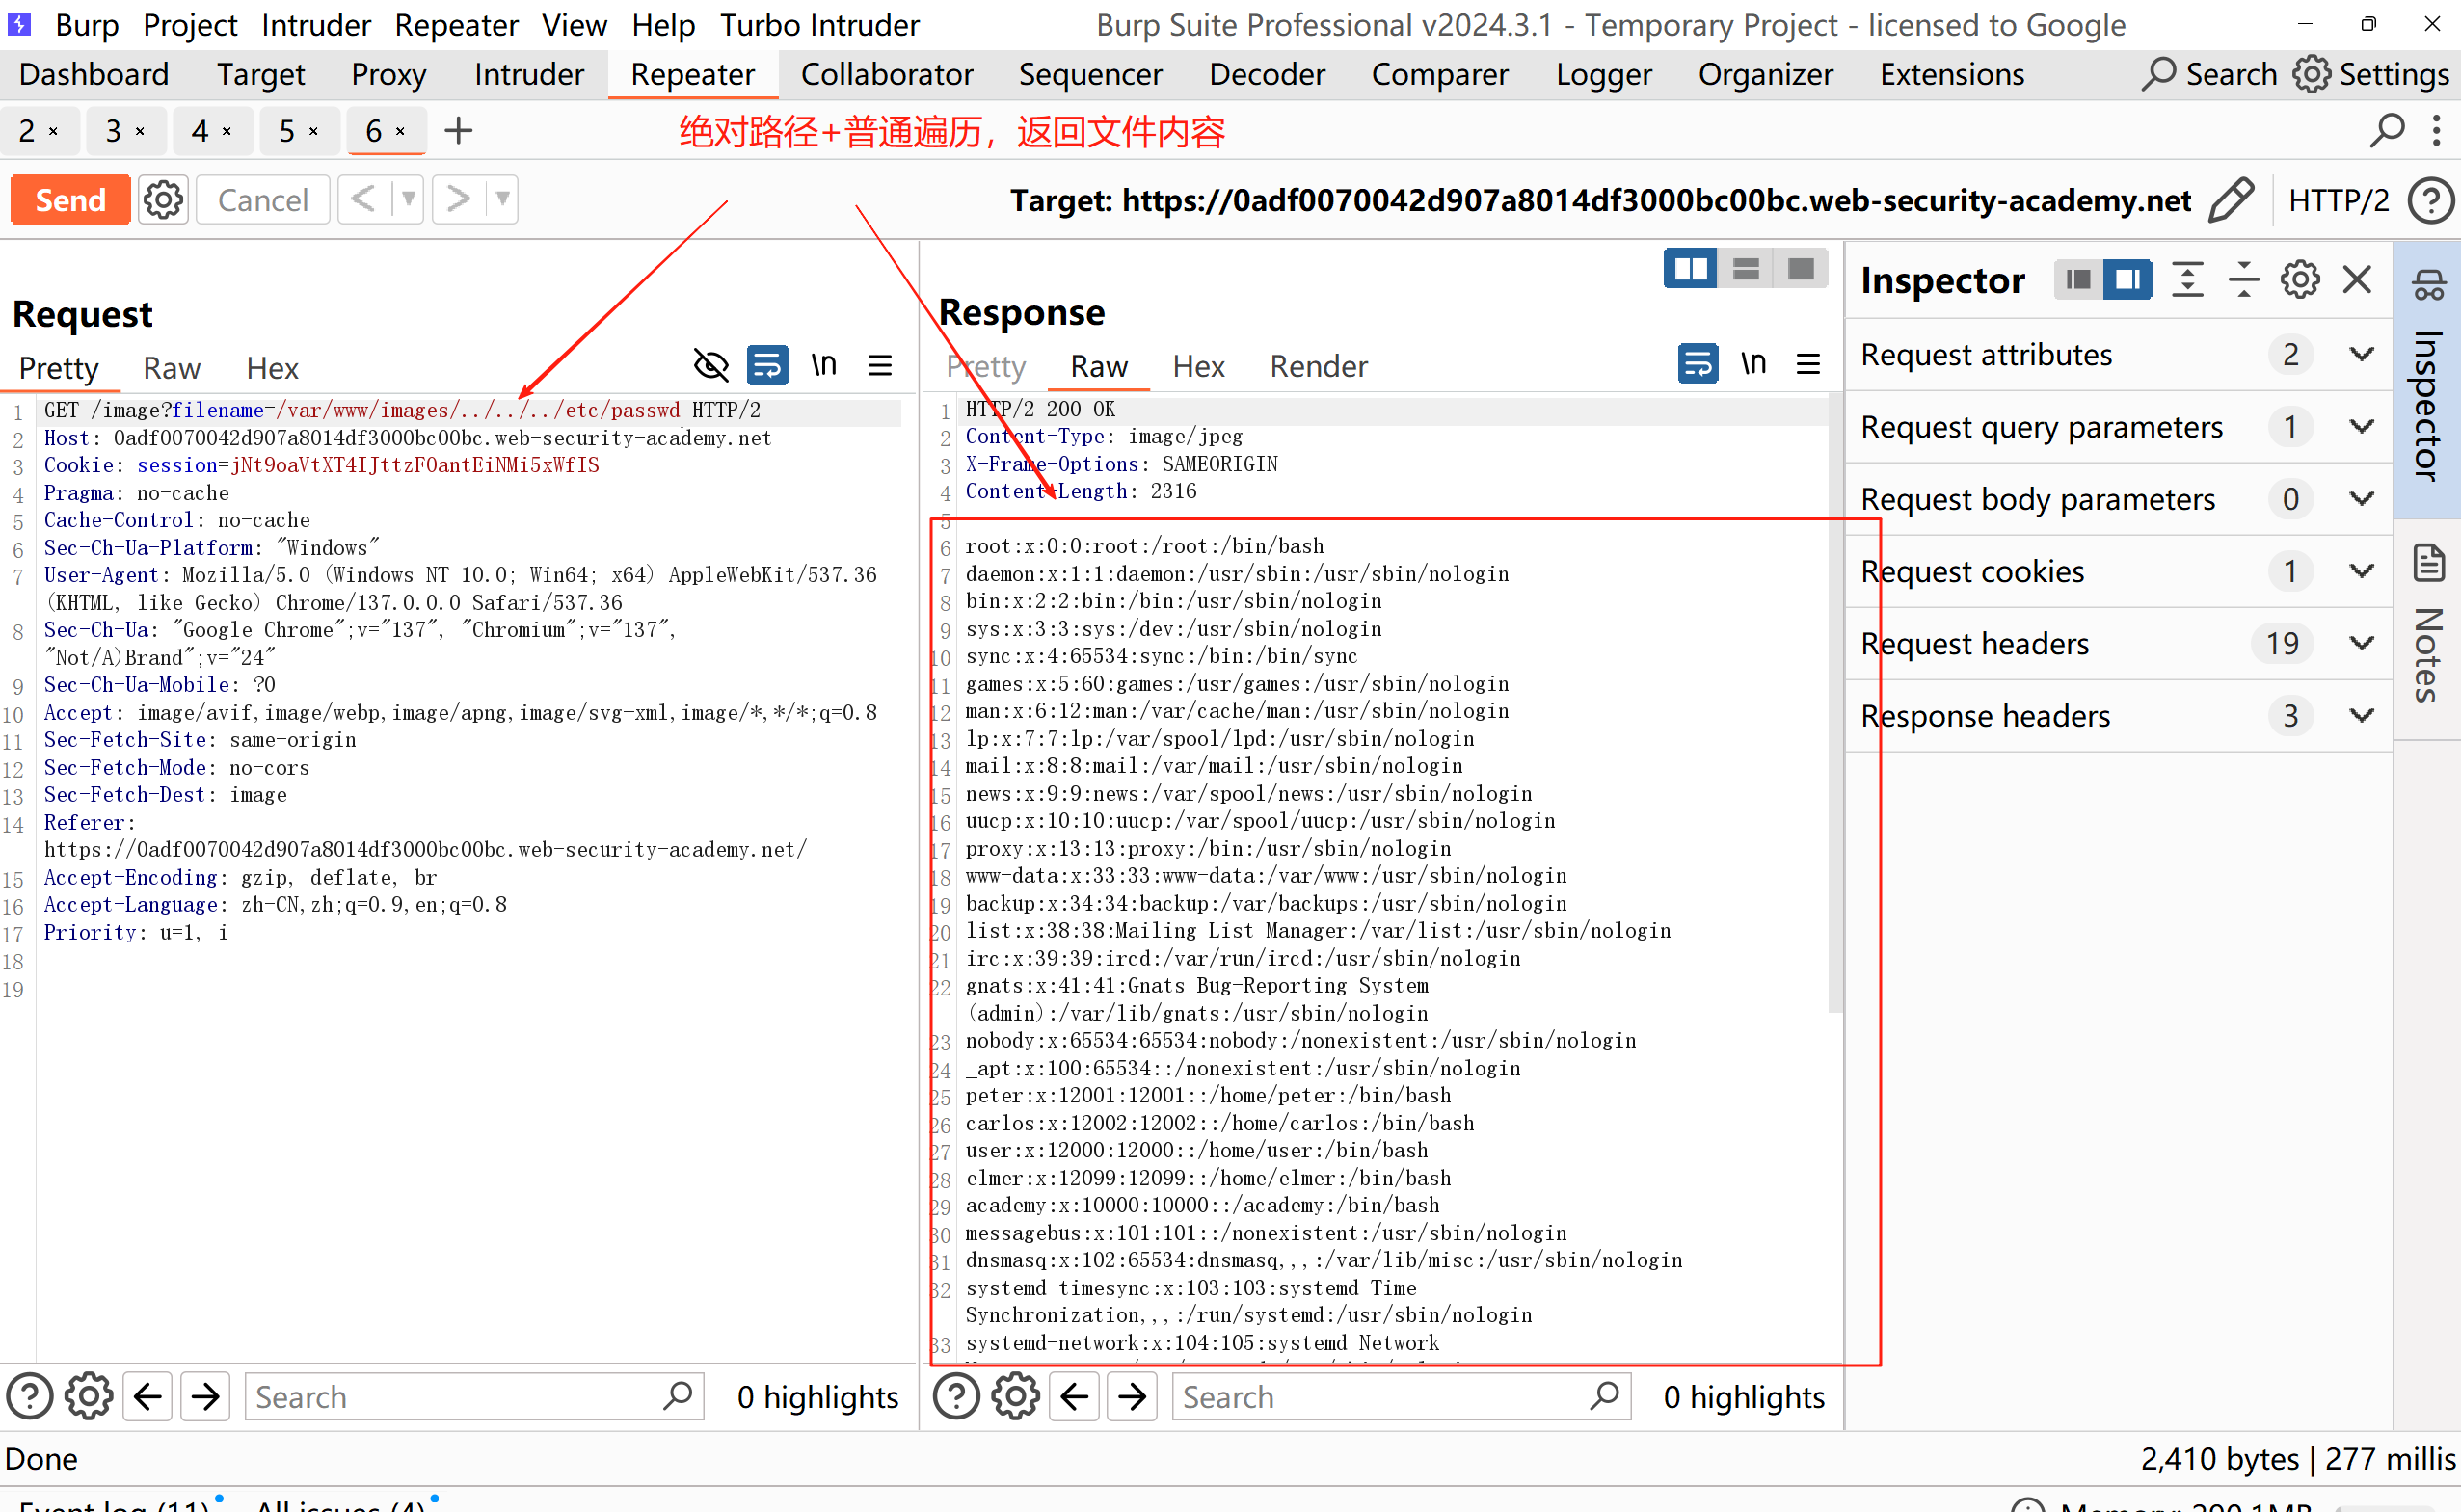This screenshot has width=2461, height=1512.
Task: Toggle line wrap icon in the Request panel
Action: [x=767, y=365]
